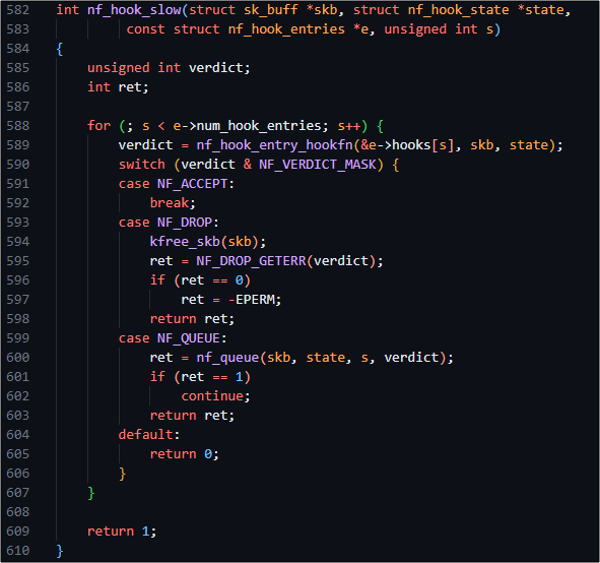Click line number 599

[x=18, y=338]
